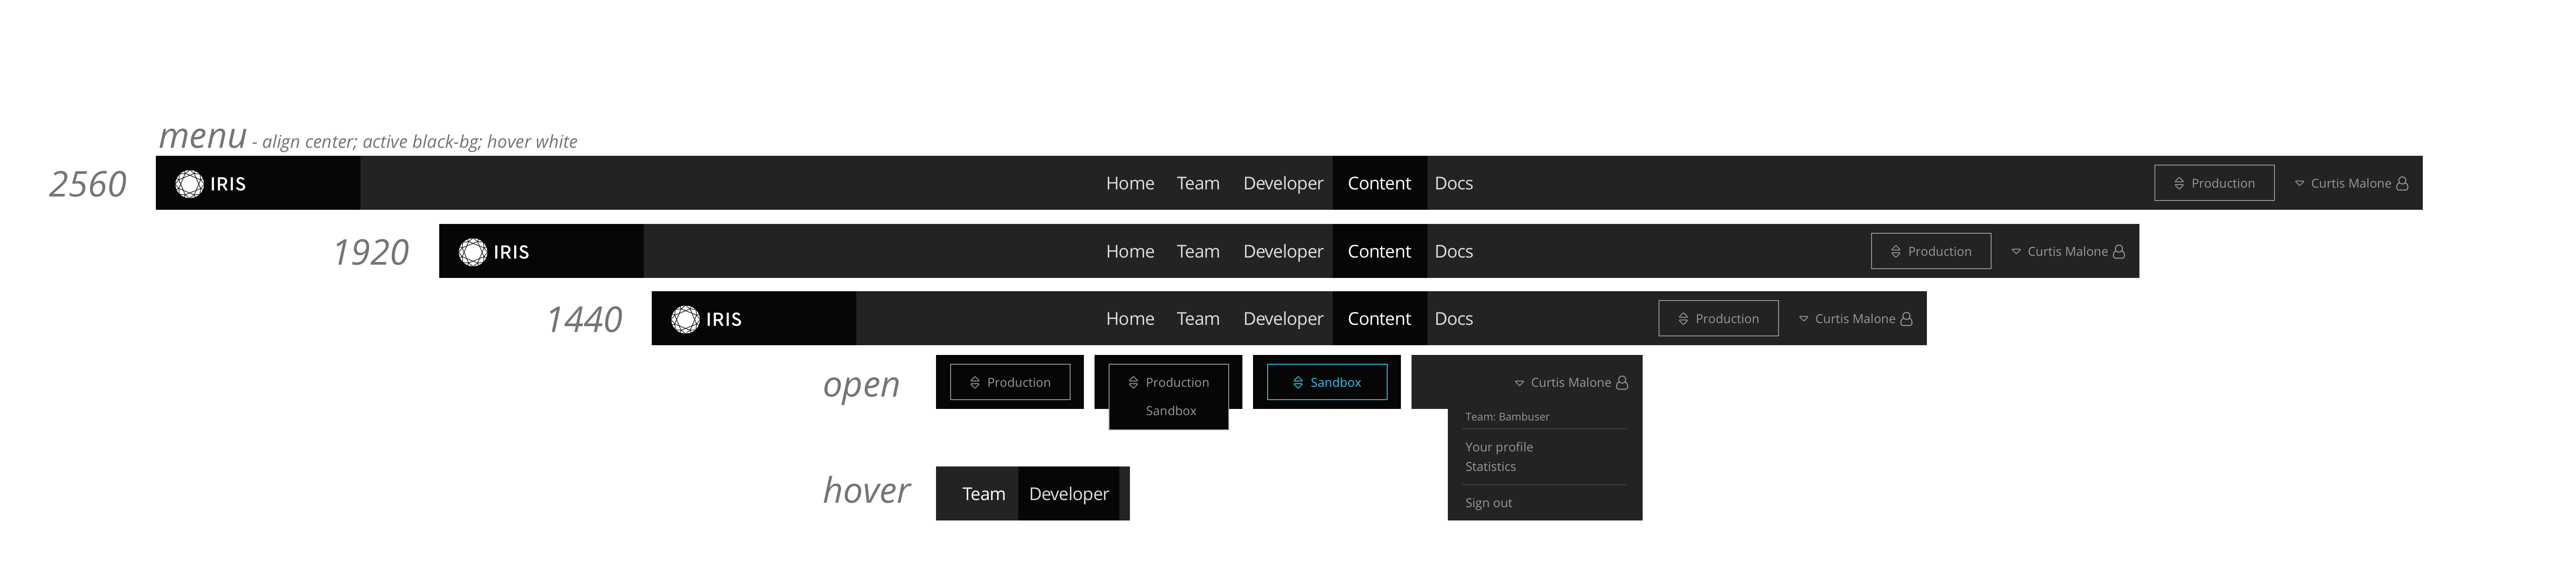Open Team in the 2560 menu bar

(1198, 183)
